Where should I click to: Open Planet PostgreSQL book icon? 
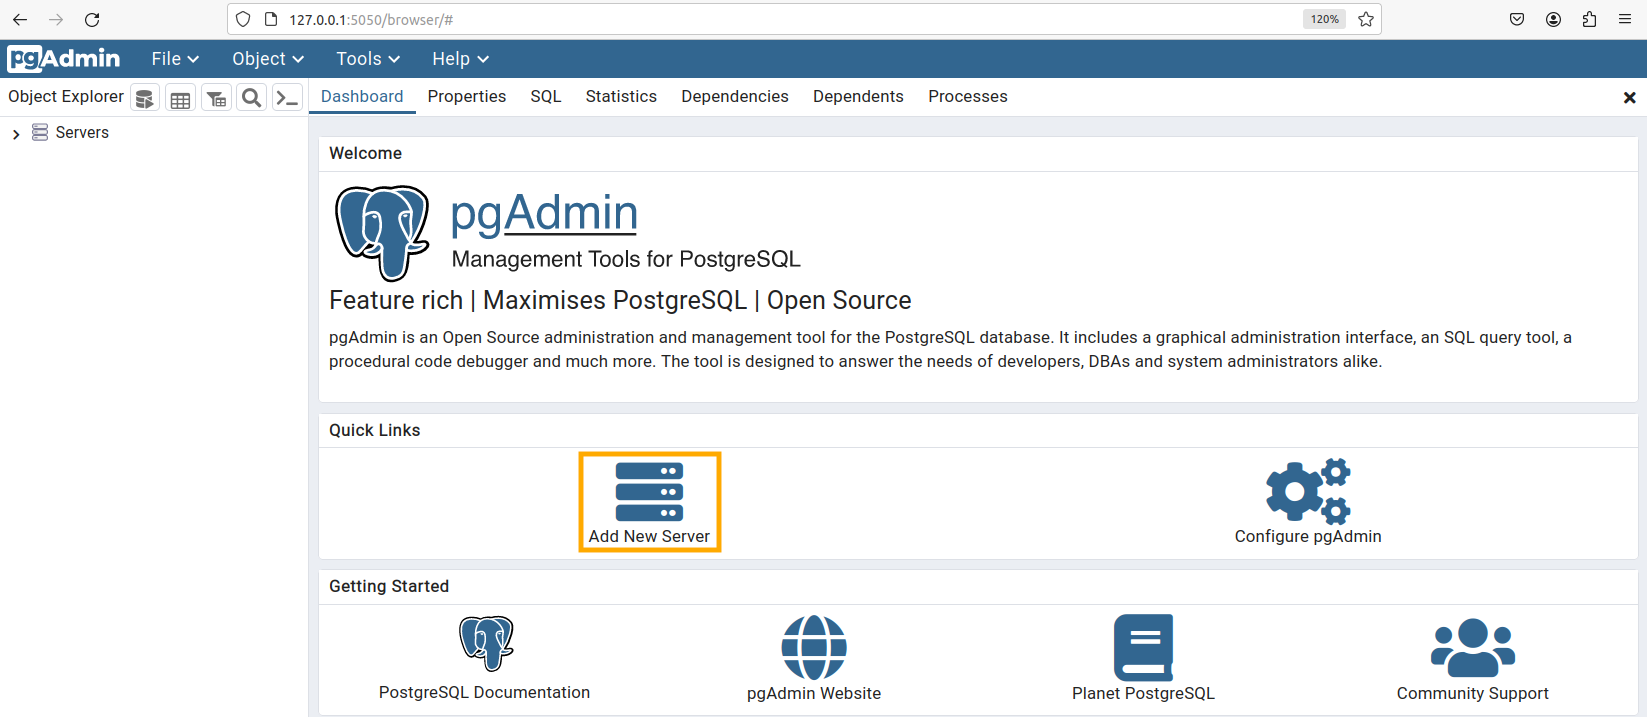coord(1143,648)
